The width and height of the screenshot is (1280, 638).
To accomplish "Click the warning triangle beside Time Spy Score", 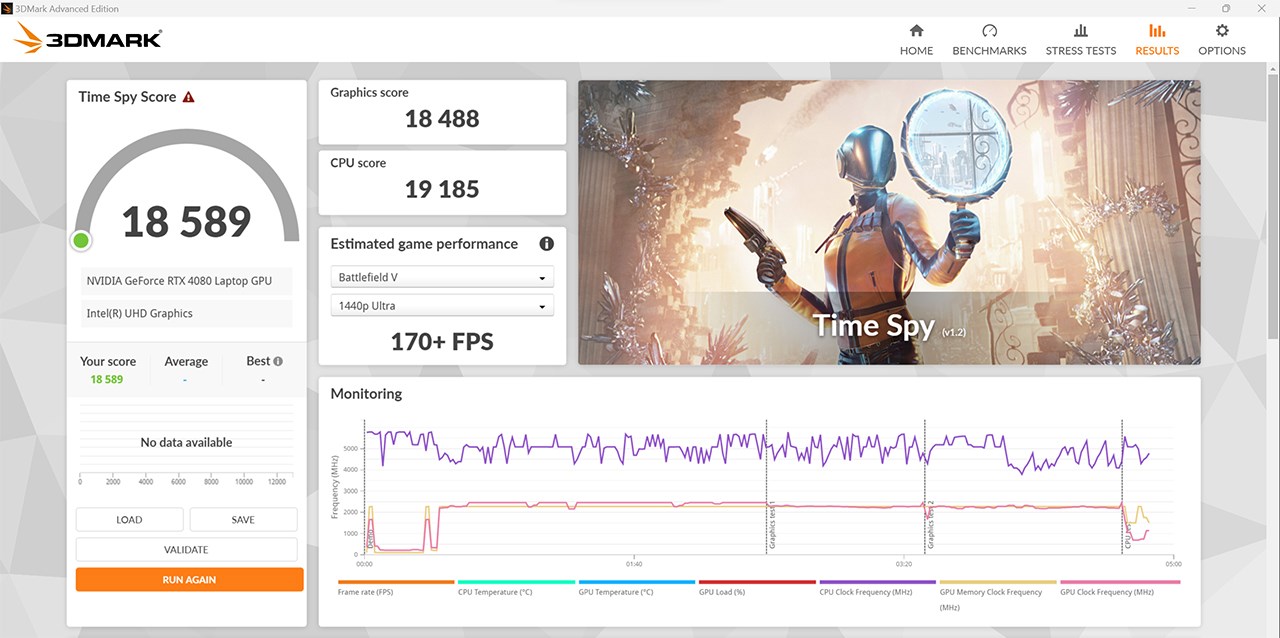I will tap(187, 95).
